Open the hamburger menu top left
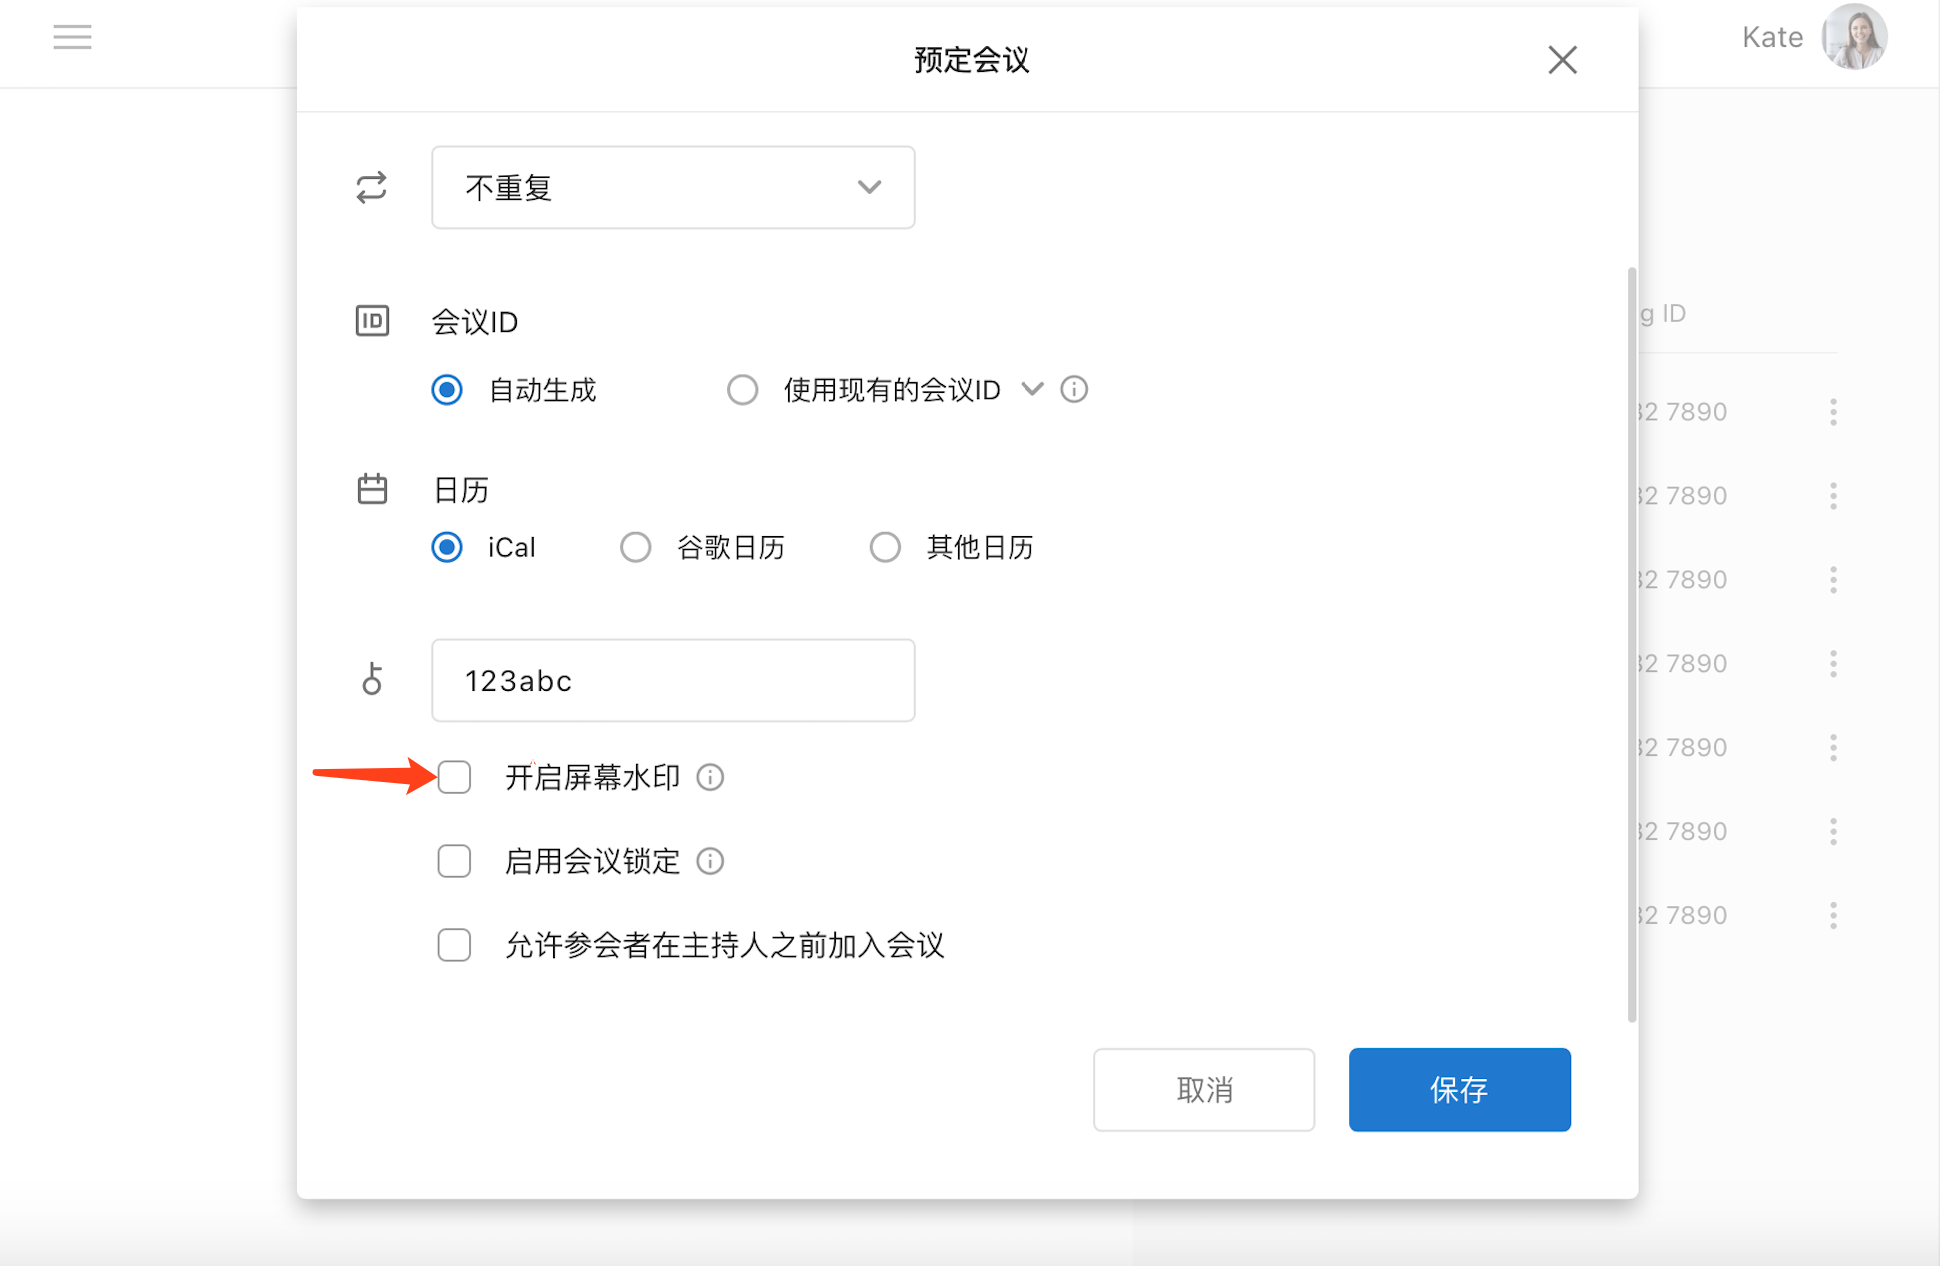Viewport: 1940px width, 1266px height. click(72, 37)
